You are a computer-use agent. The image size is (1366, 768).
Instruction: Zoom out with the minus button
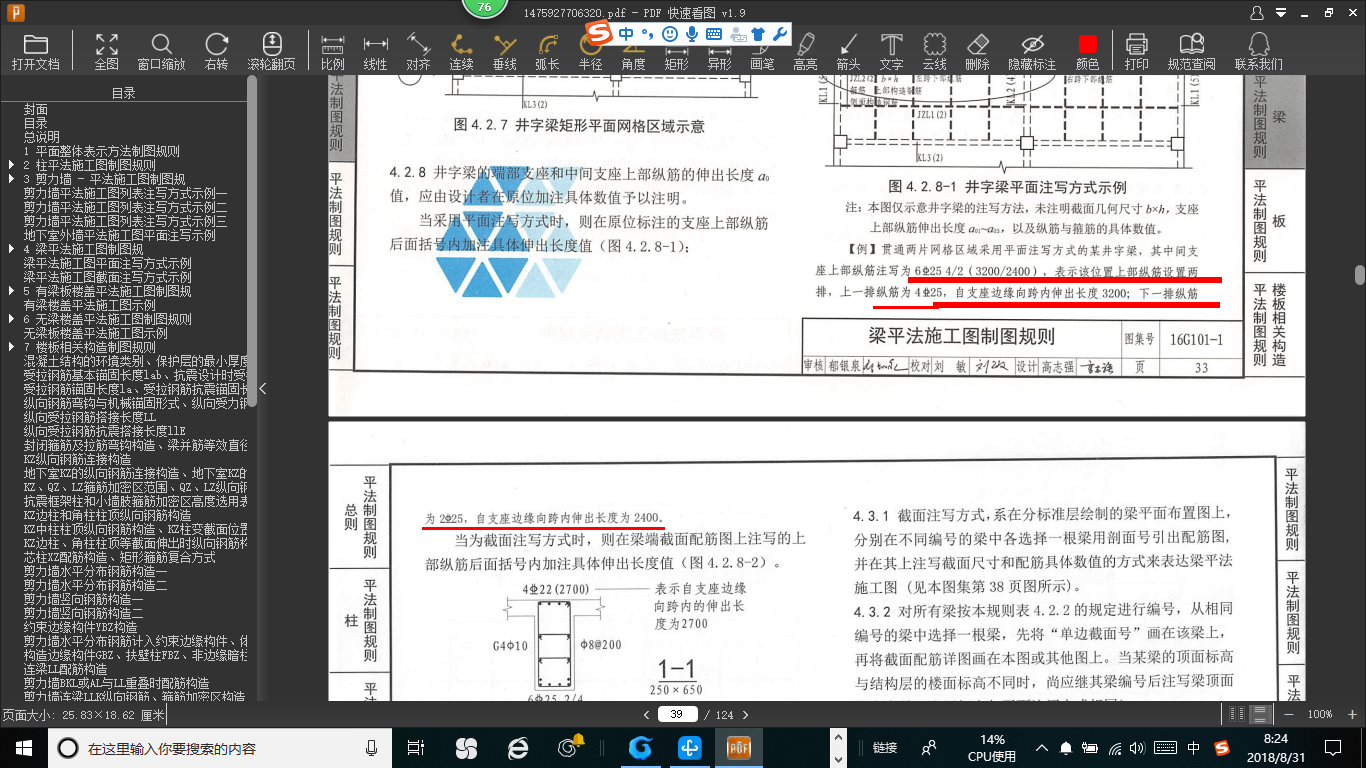pyautogui.click(x=1290, y=714)
